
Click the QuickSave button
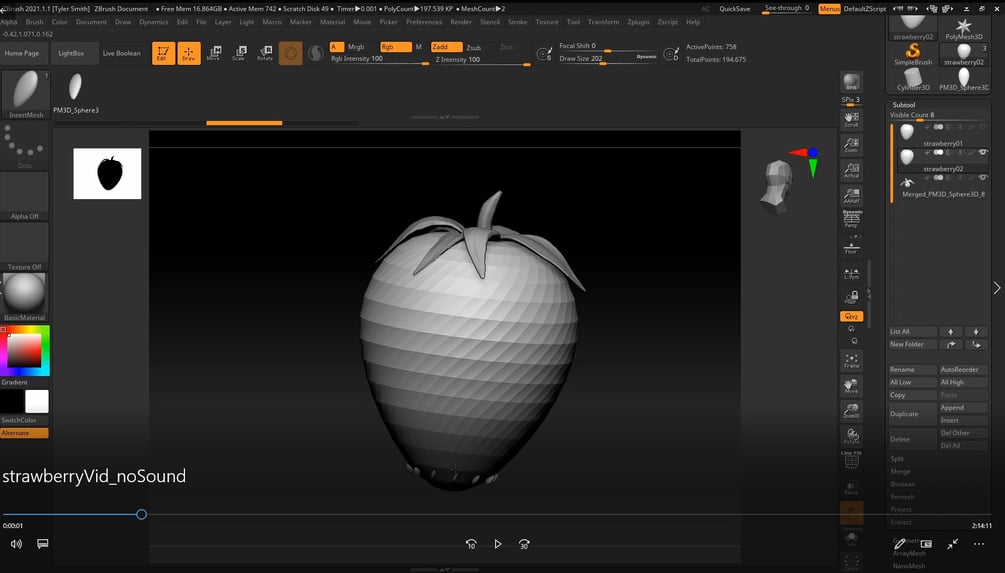[x=735, y=9]
